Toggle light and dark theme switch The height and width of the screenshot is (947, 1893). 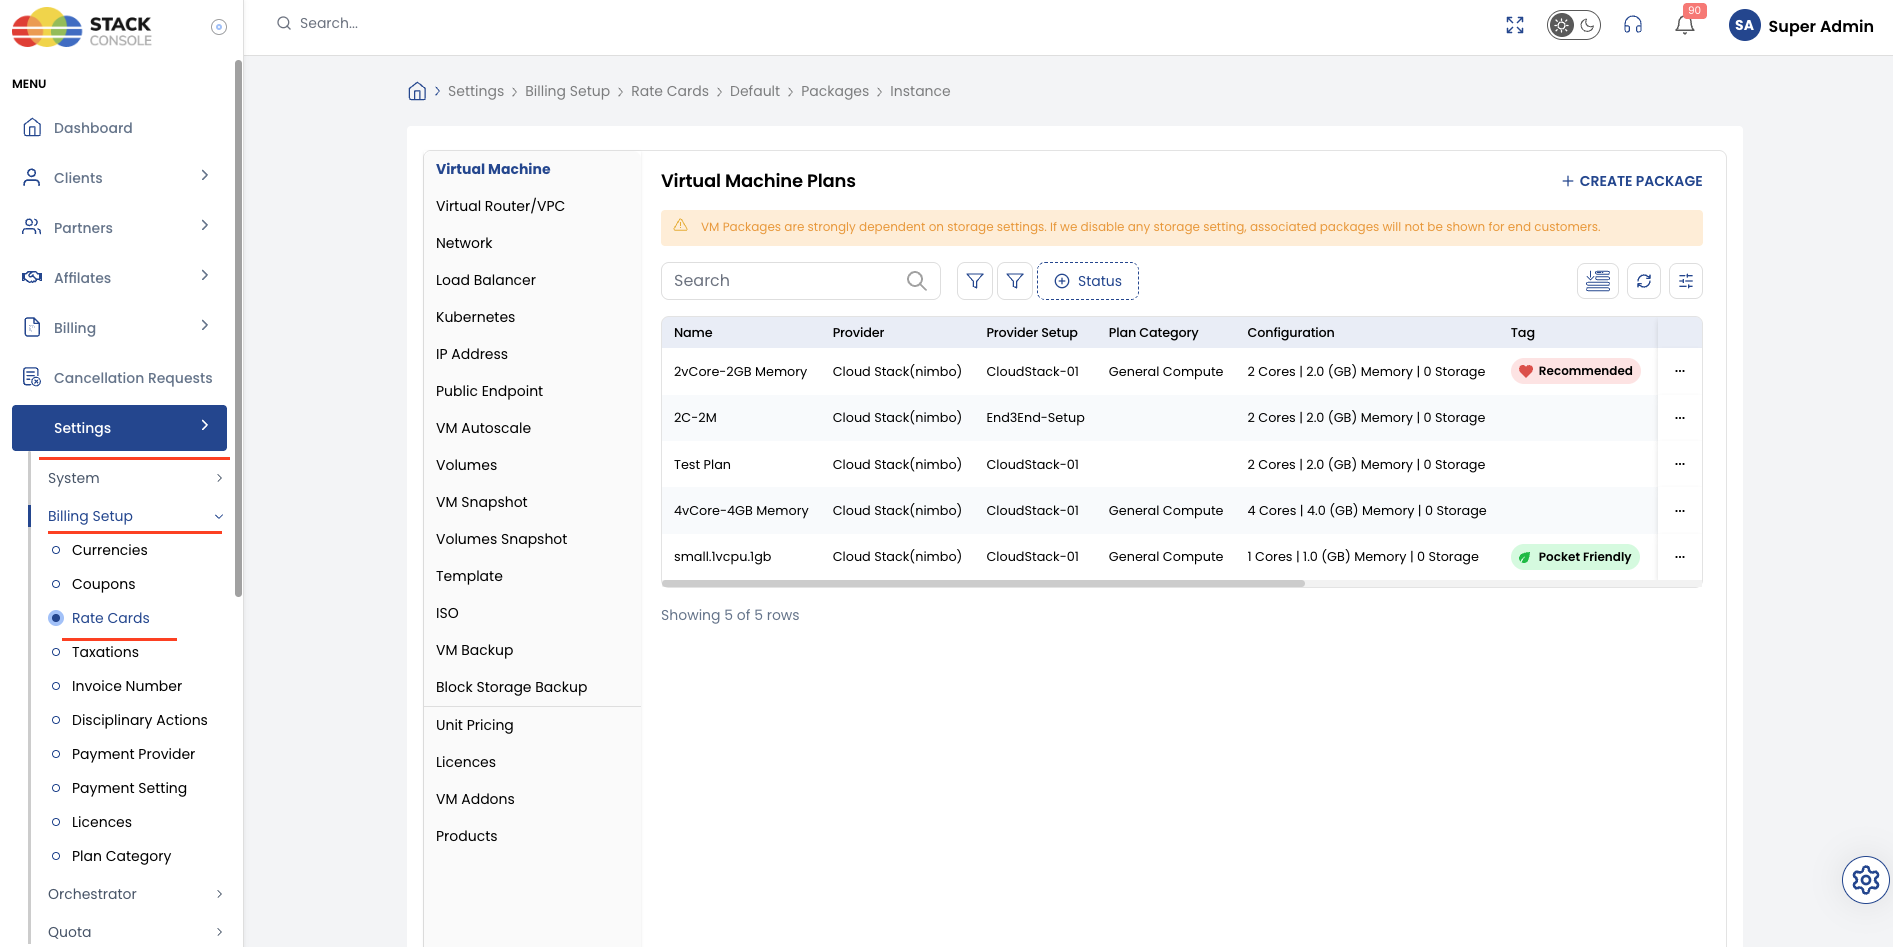point(1574,25)
